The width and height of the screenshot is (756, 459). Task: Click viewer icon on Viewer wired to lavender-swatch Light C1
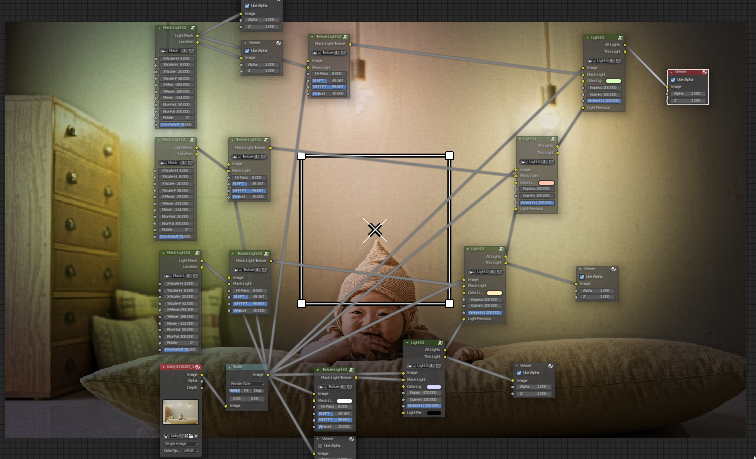[550, 366]
